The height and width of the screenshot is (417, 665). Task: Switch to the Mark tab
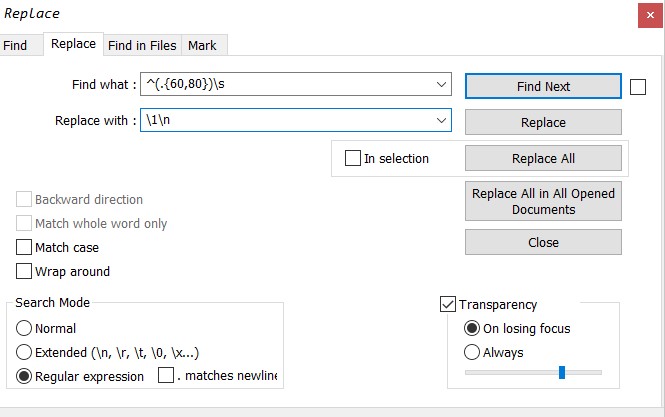click(202, 45)
